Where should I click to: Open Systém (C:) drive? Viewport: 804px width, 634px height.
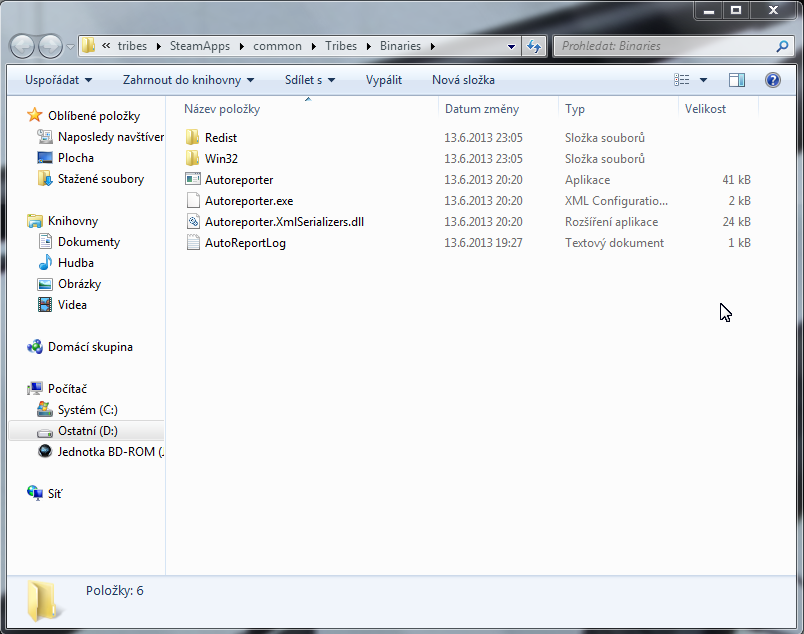[87, 410]
